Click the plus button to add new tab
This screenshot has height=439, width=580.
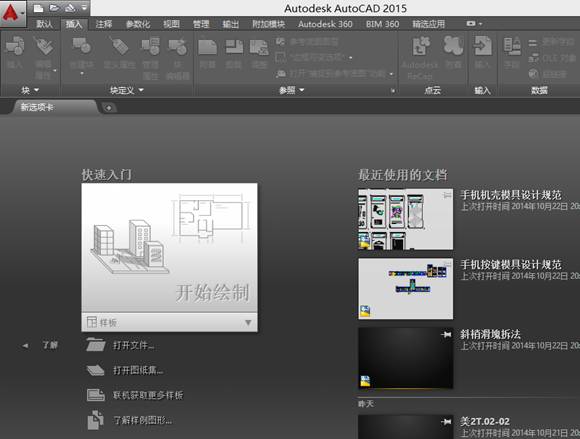[x=109, y=108]
